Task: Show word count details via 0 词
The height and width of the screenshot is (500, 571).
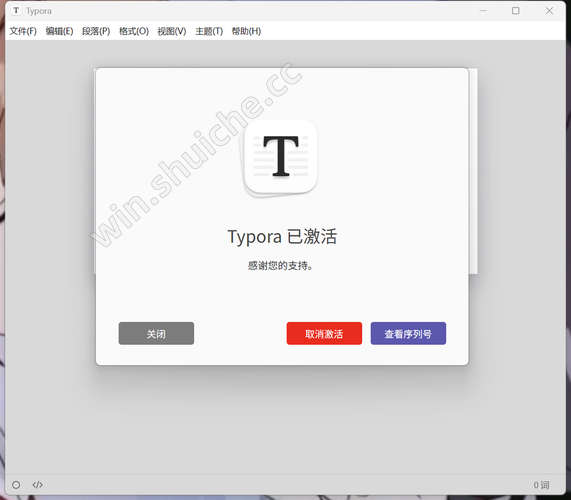Action: click(x=541, y=485)
